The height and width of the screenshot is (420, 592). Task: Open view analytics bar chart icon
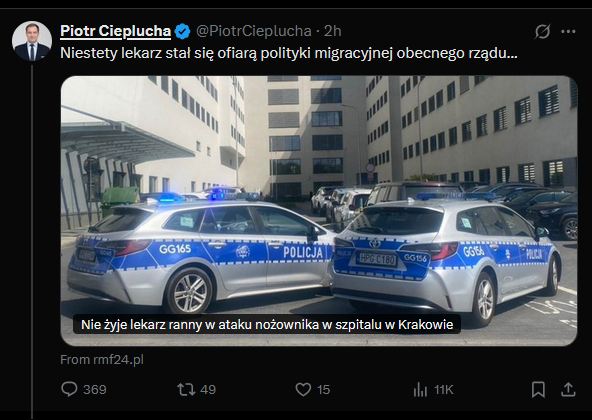coord(420,389)
